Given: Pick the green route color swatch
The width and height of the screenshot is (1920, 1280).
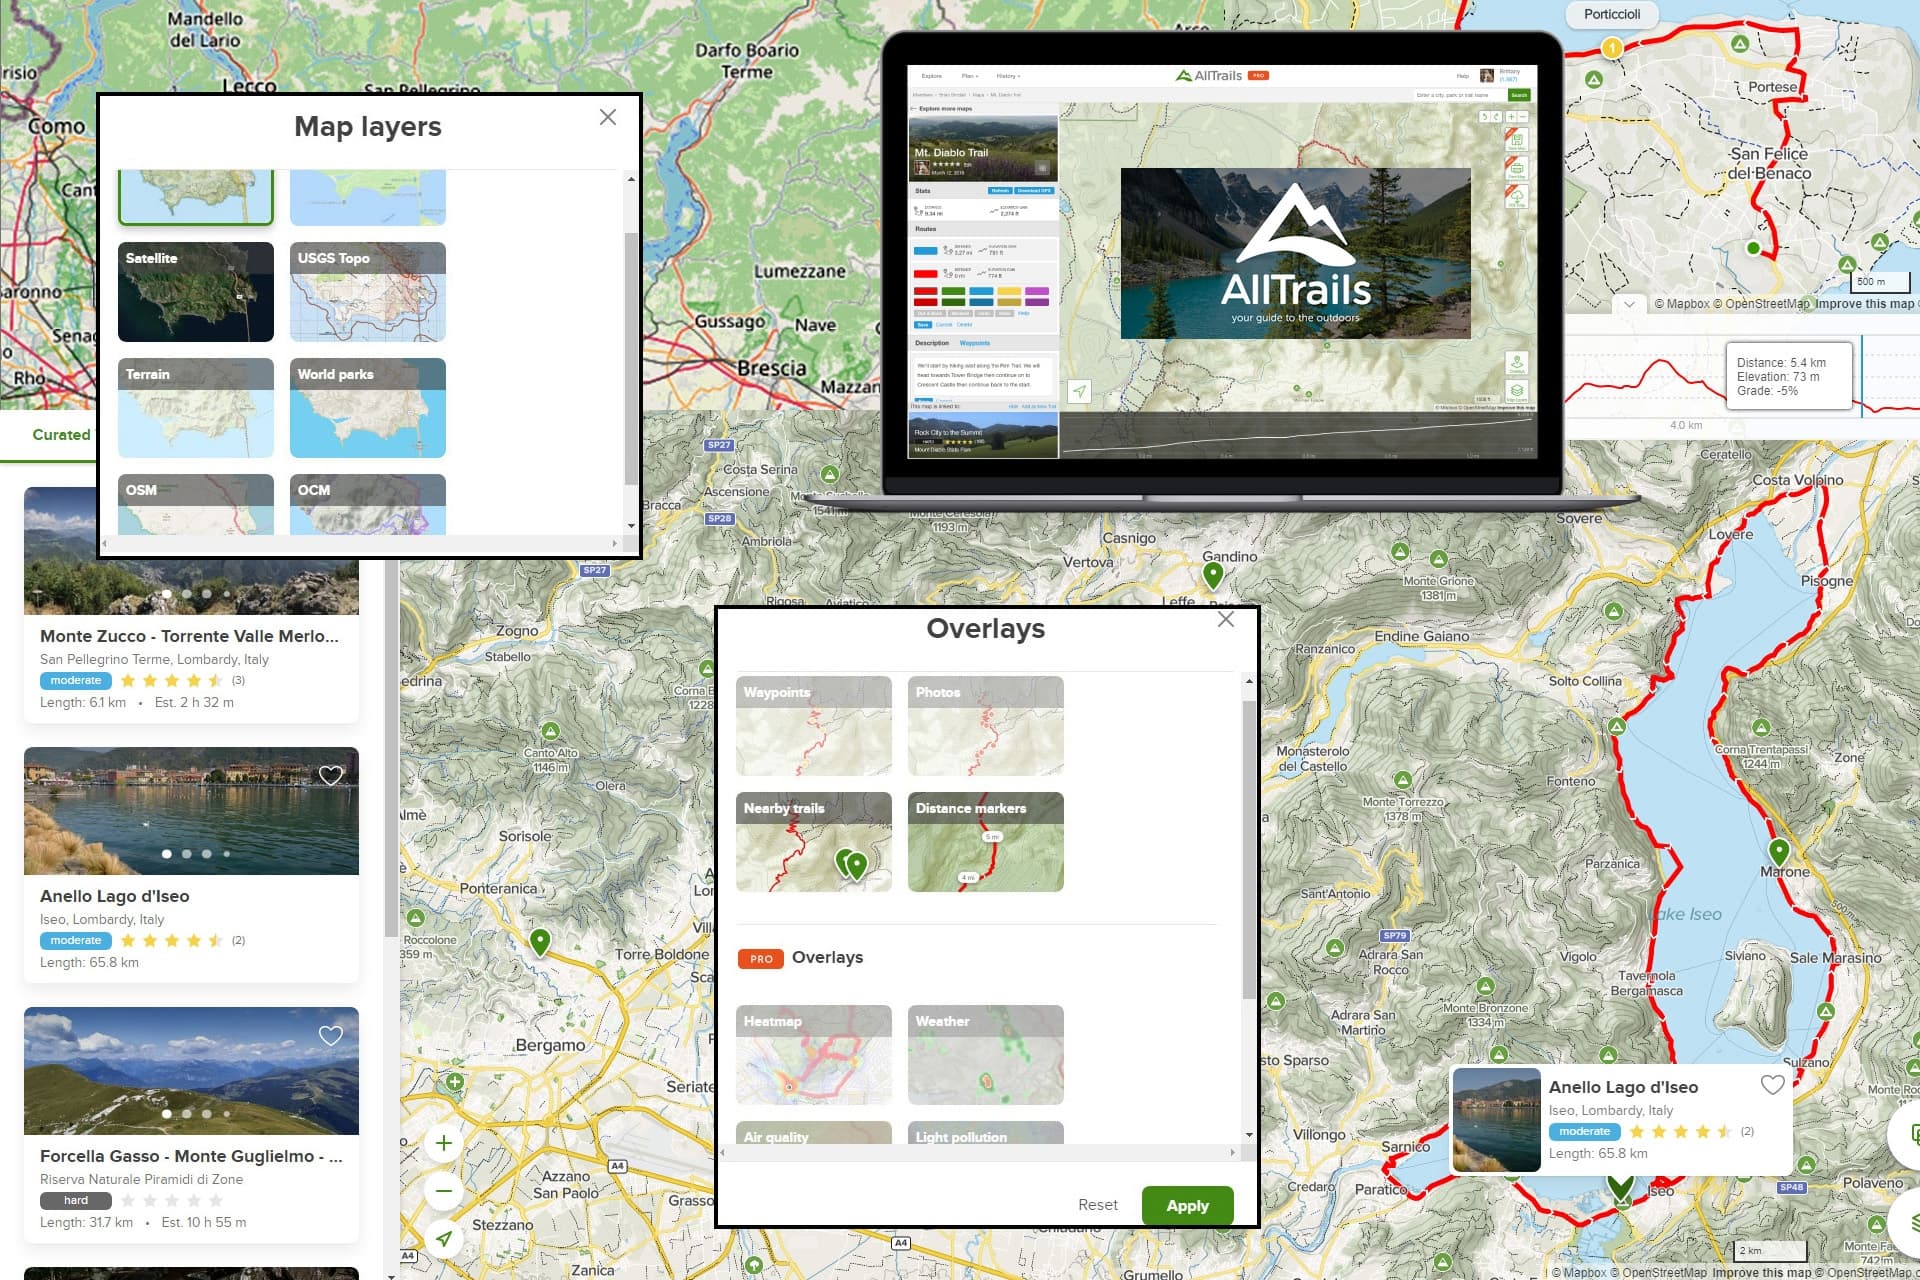Looking at the screenshot, I should tap(953, 291).
